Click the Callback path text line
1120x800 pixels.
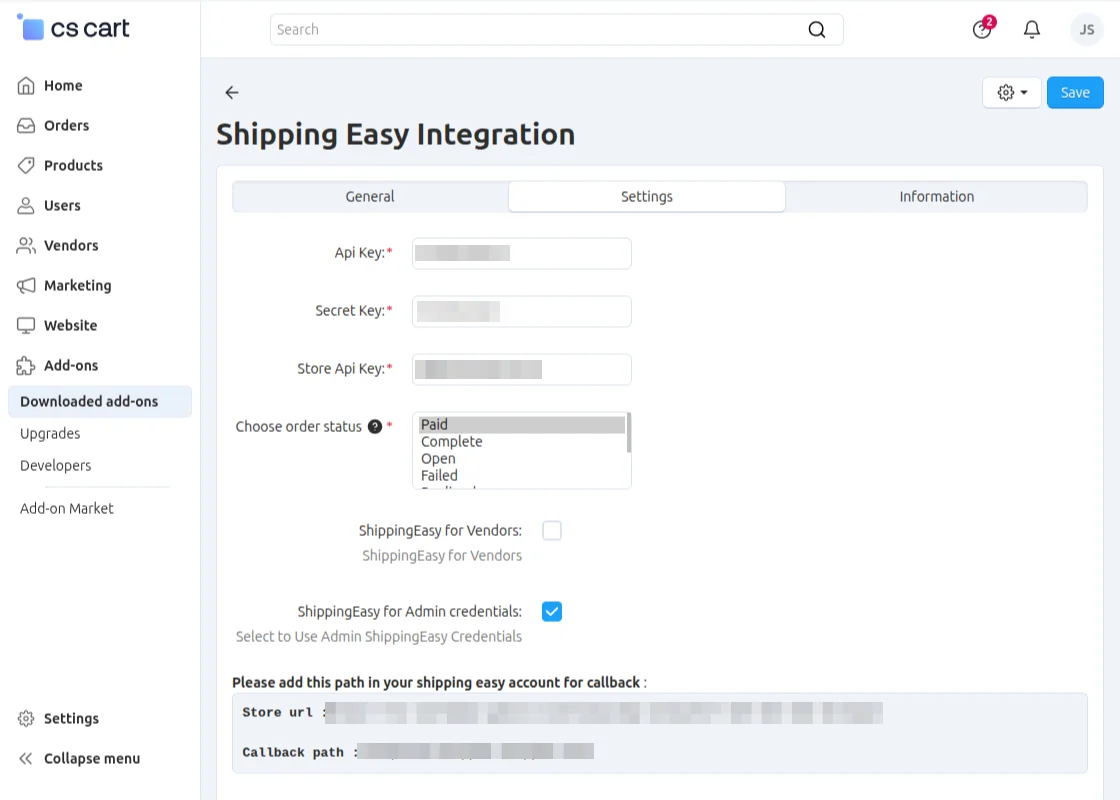coord(418,752)
